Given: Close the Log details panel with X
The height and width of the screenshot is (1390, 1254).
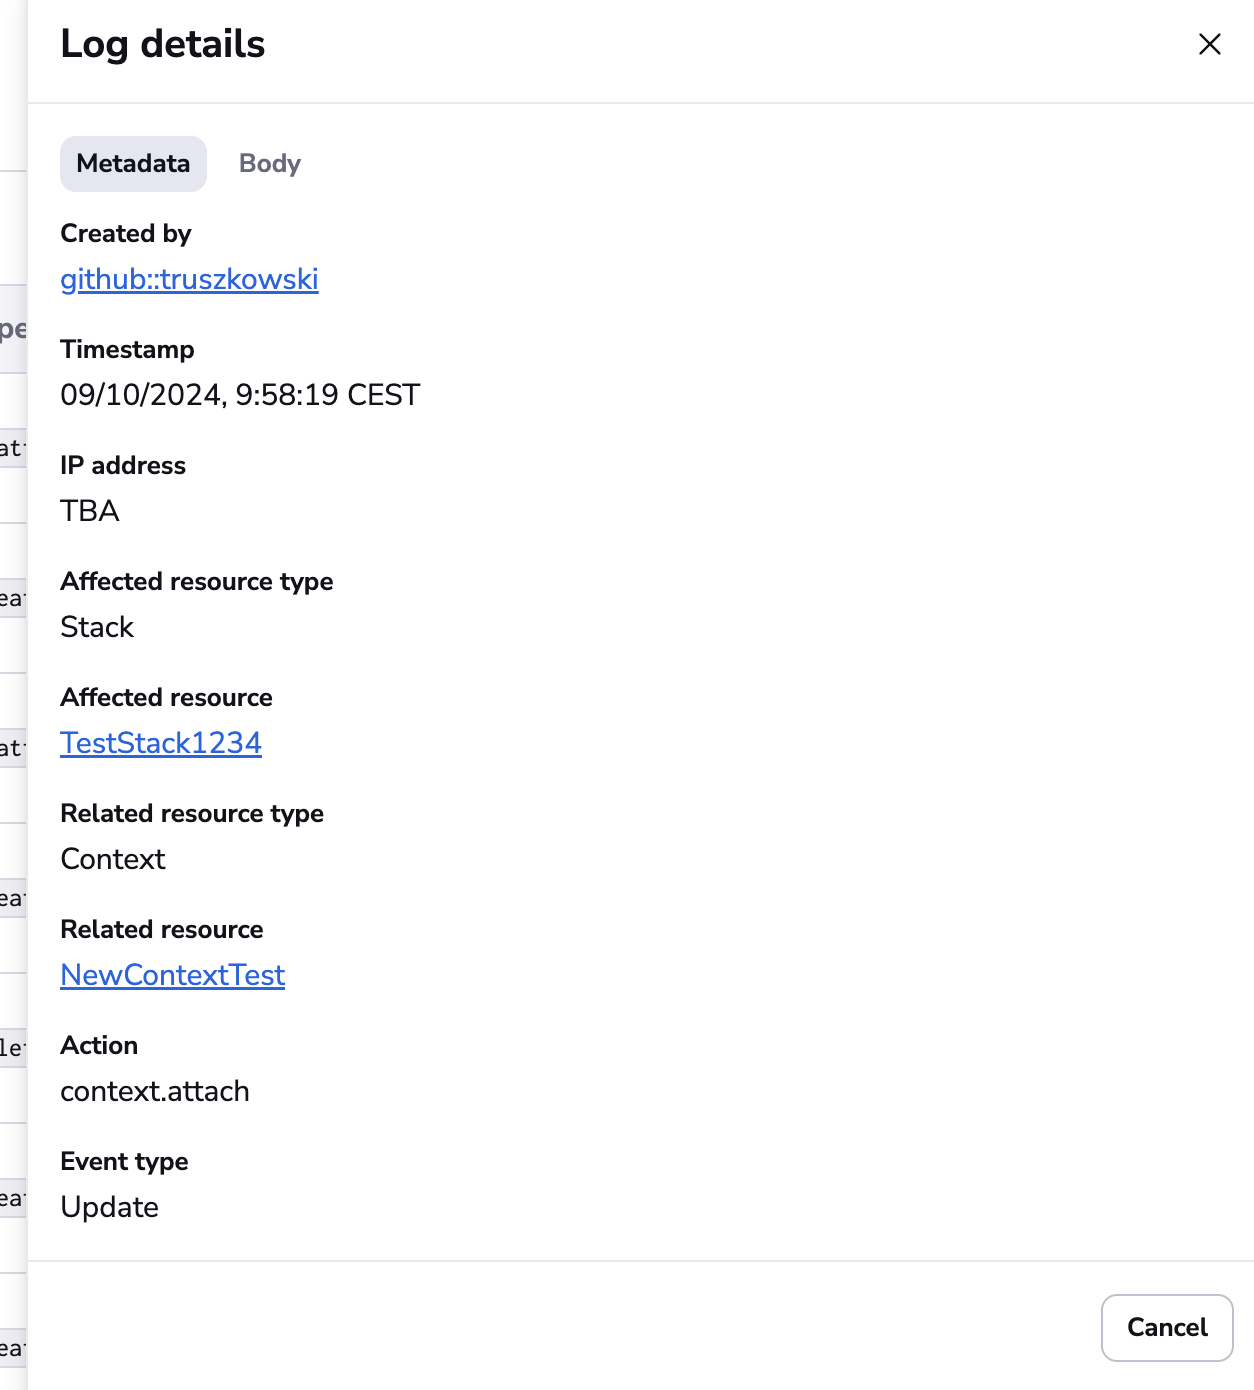Looking at the screenshot, I should tap(1209, 44).
